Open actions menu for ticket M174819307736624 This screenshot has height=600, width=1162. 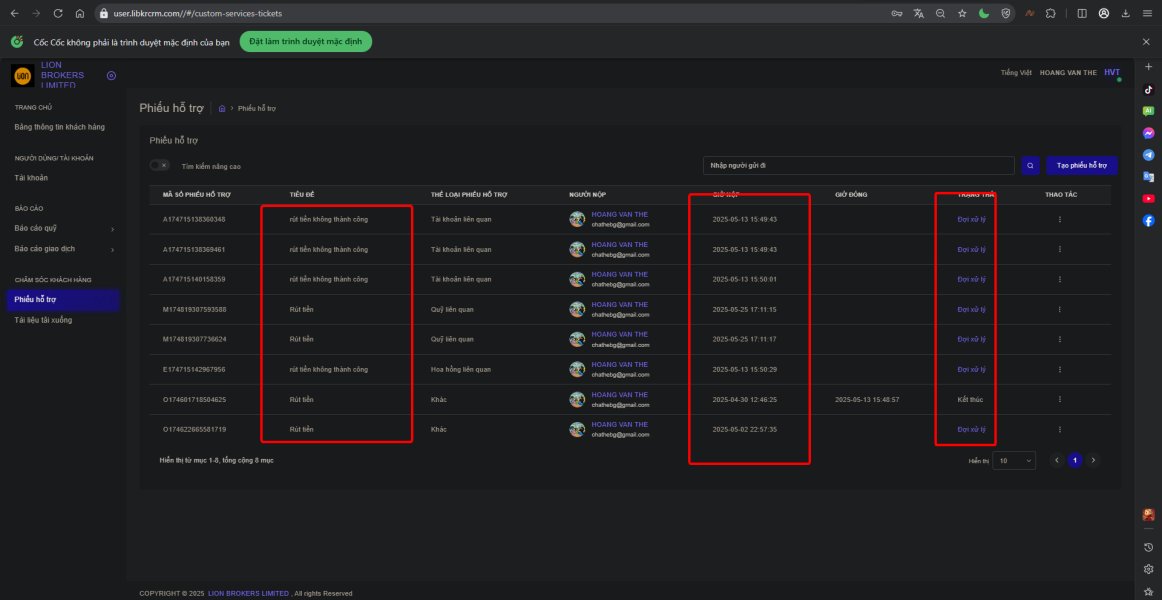pos(1060,339)
